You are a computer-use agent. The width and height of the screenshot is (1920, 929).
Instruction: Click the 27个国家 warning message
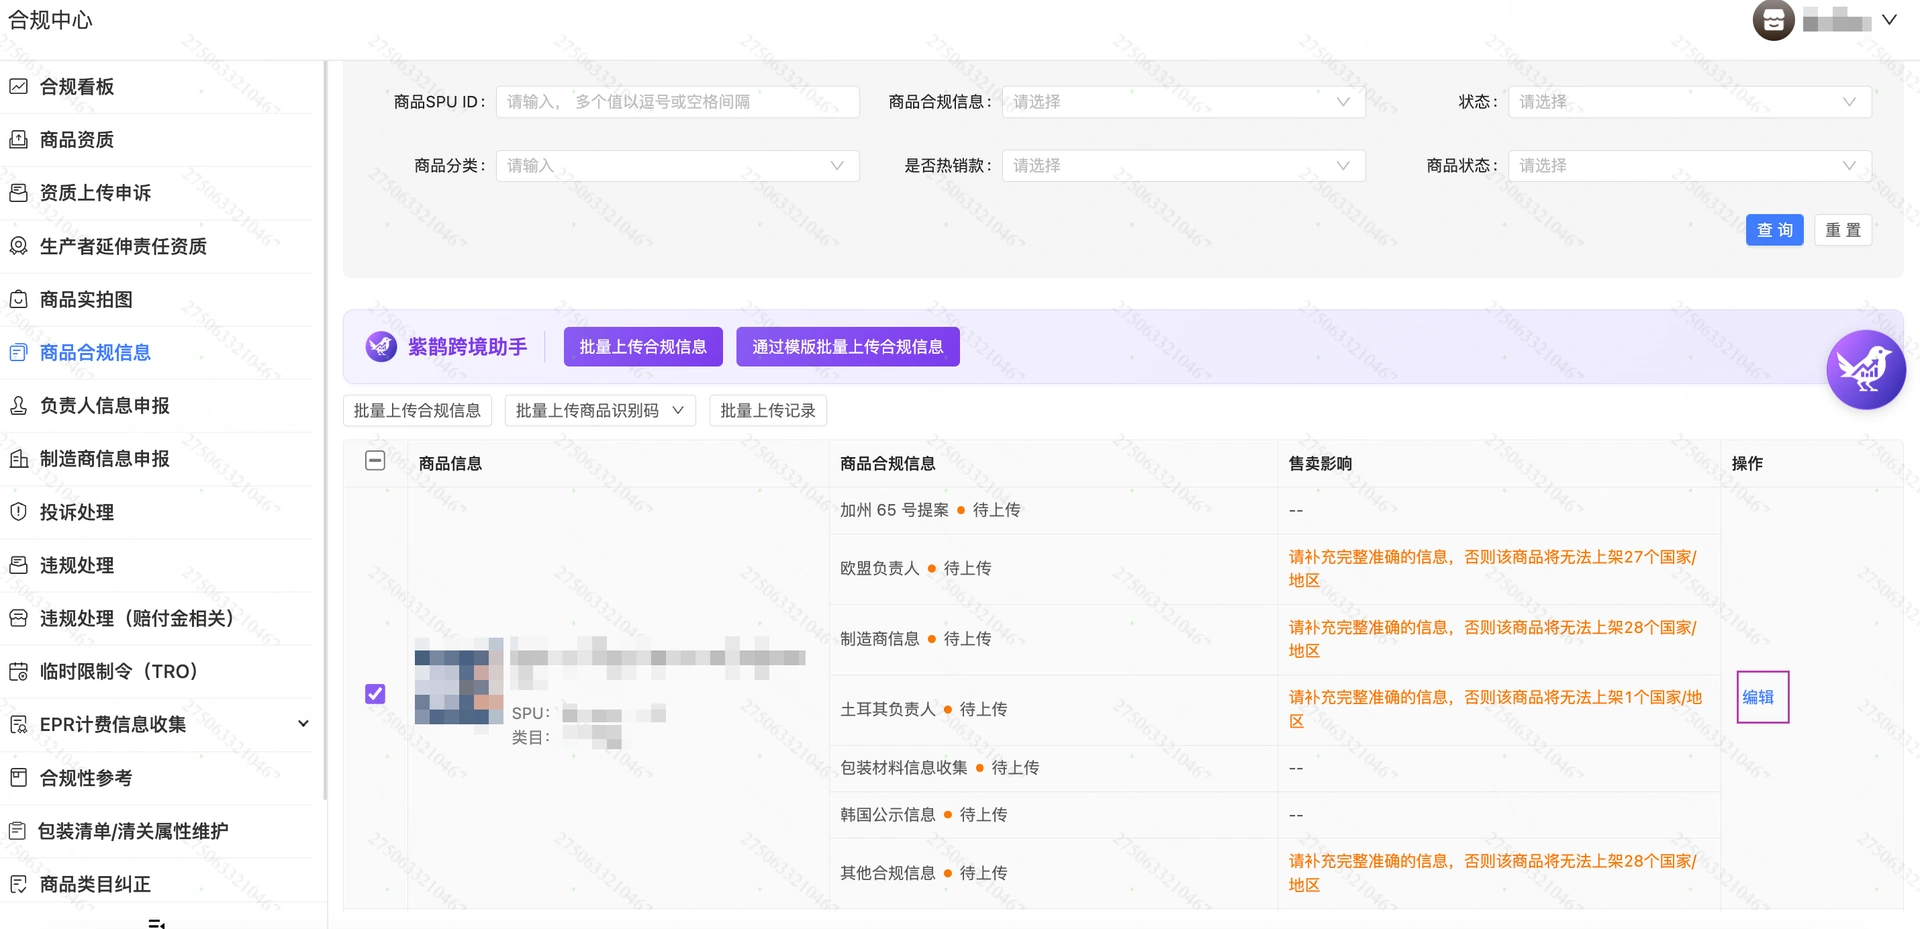[1492, 568]
